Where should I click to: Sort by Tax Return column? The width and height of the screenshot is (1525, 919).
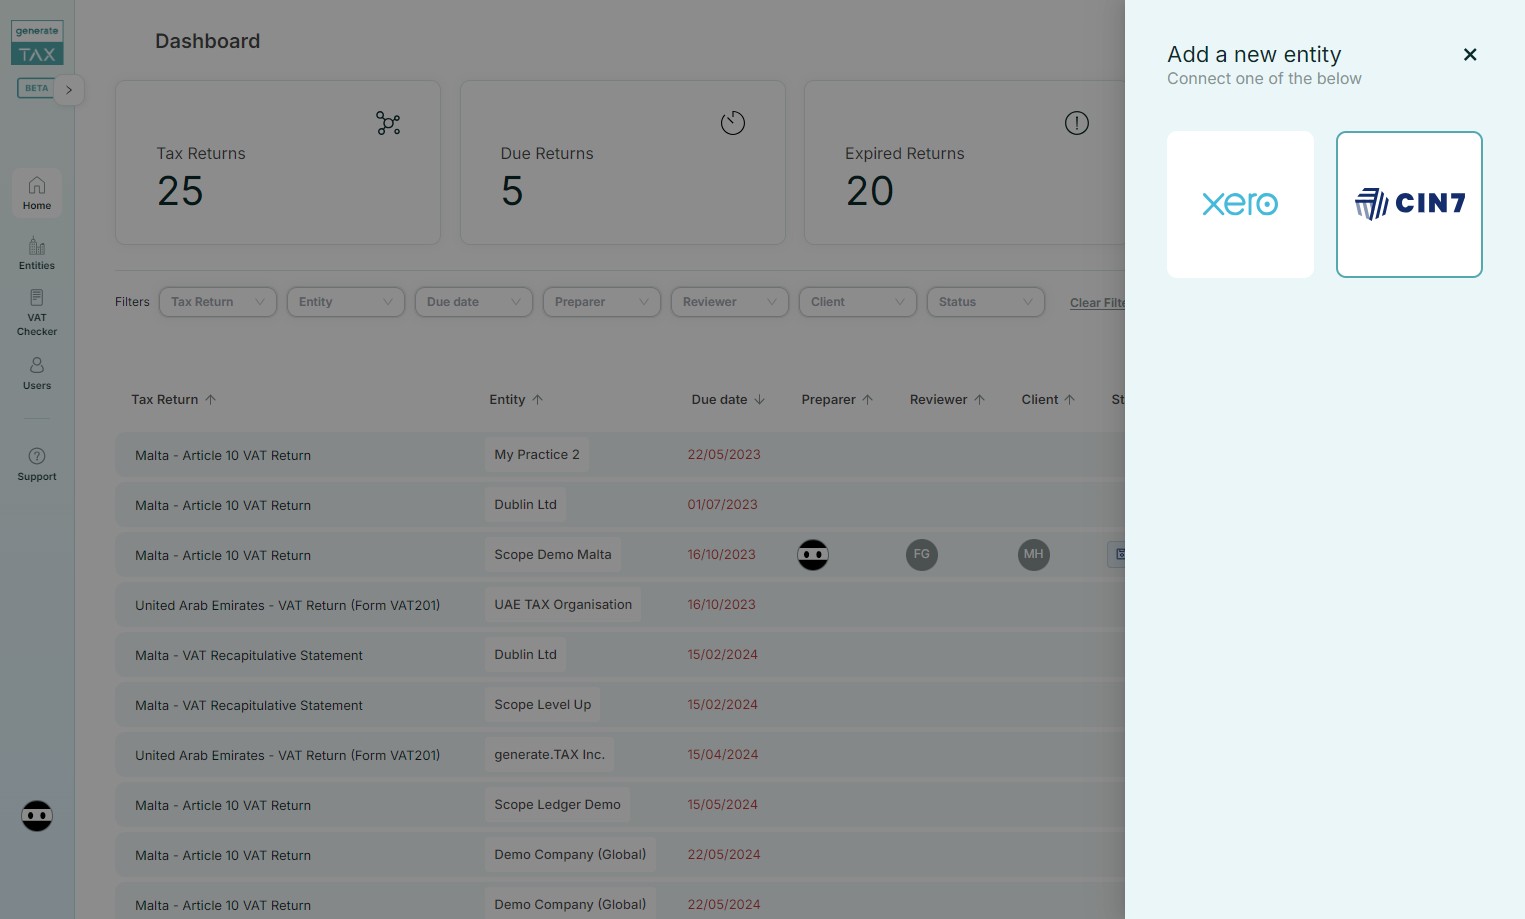pyautogui.click(x=174, y=399)
